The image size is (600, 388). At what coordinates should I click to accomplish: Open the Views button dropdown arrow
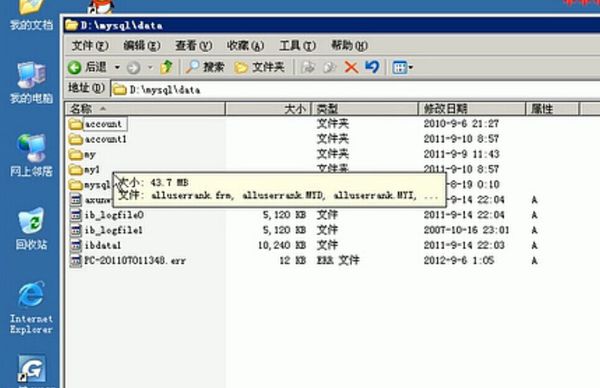(411, 68)
